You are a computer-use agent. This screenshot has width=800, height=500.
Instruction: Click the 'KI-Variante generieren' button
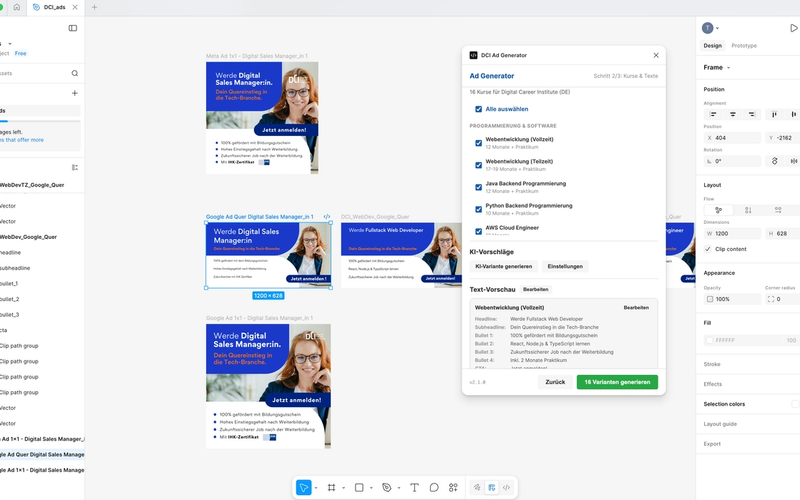pyautogui.click(x=504, y=266)
